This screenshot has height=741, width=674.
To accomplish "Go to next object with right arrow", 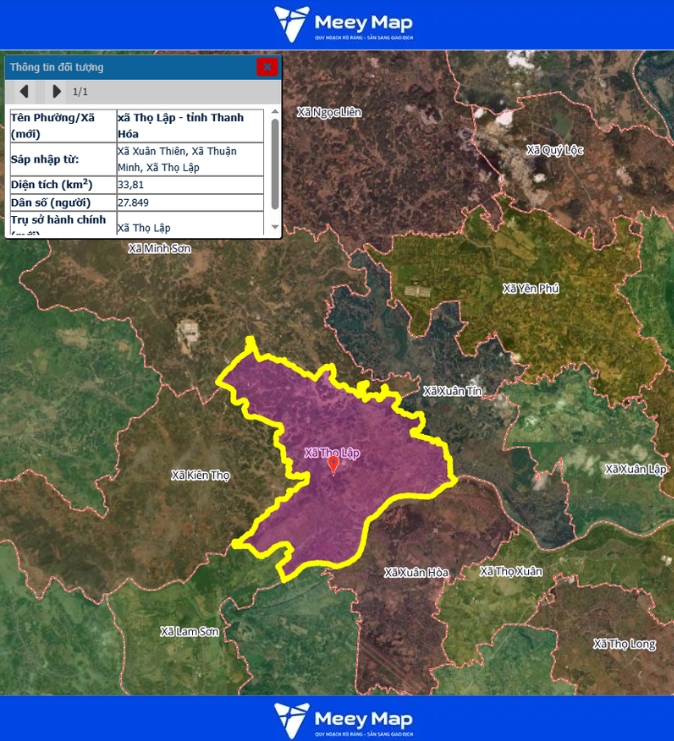I will click(x=56, y=92).
